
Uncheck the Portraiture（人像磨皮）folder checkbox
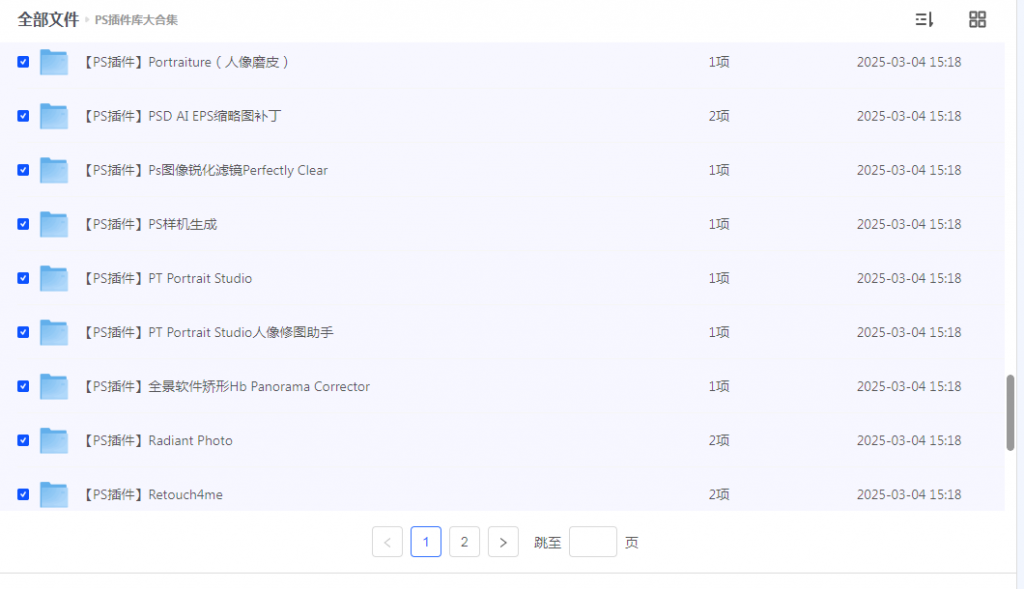[23, 62]
